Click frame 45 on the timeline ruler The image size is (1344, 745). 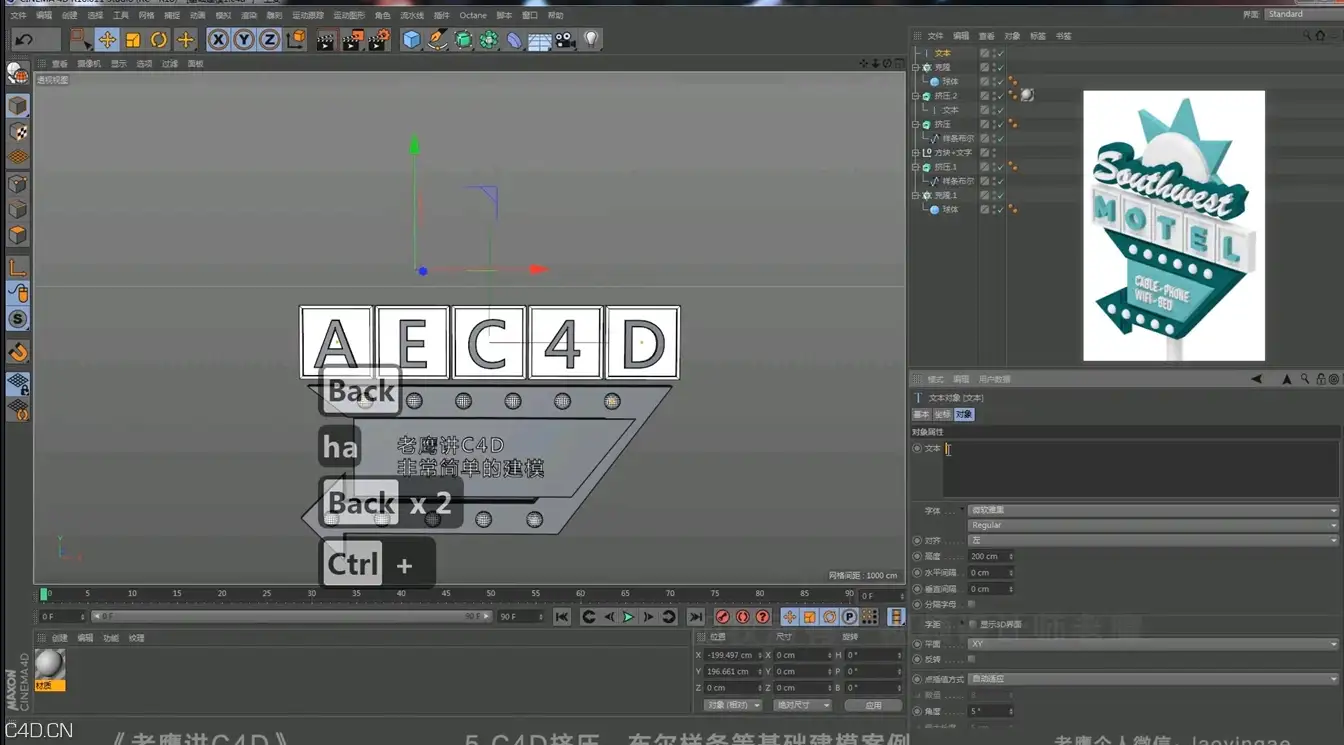446,594
